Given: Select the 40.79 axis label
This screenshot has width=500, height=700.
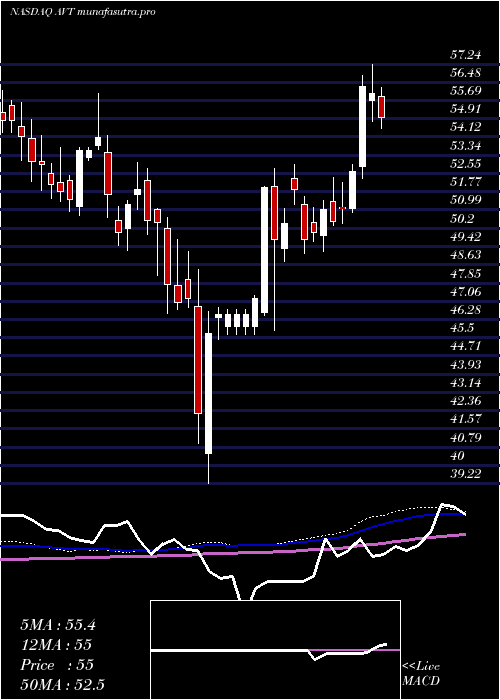Looking at the screenshot, I should pyautogui.click(x=465, y=438).
